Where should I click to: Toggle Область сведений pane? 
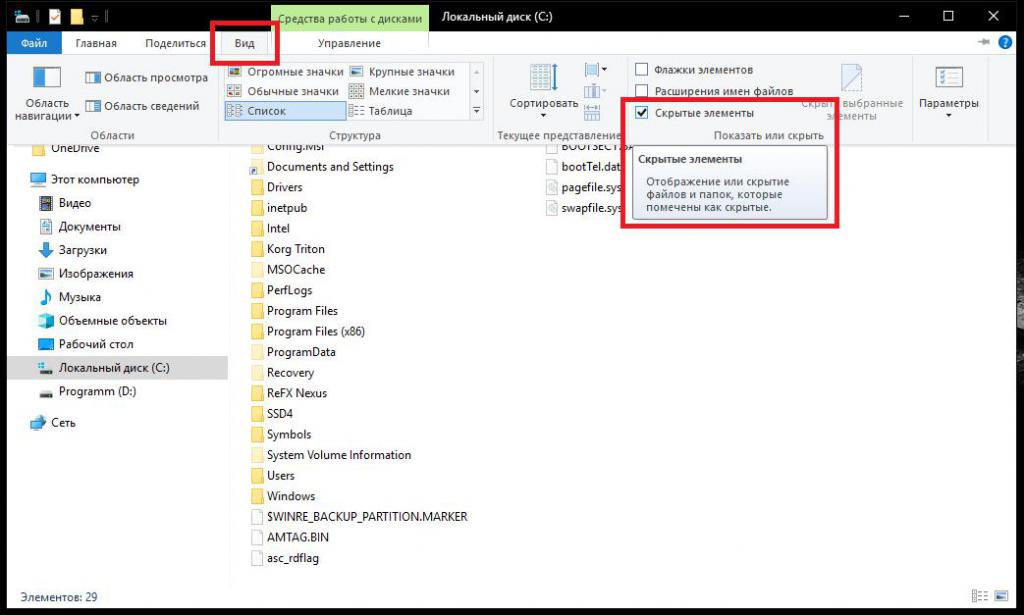tap(142, 106)
